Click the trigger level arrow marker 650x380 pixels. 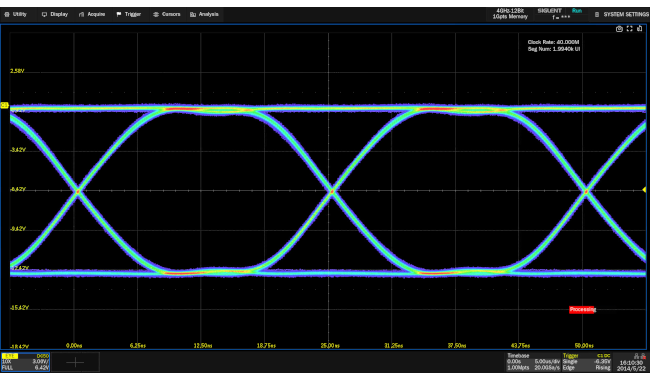[644, 190]
